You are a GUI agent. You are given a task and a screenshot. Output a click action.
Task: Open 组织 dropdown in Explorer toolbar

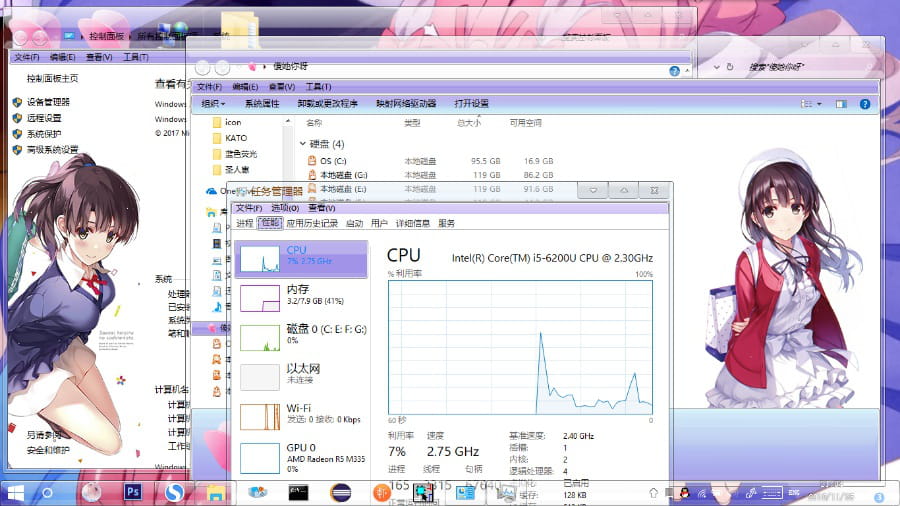214,104
